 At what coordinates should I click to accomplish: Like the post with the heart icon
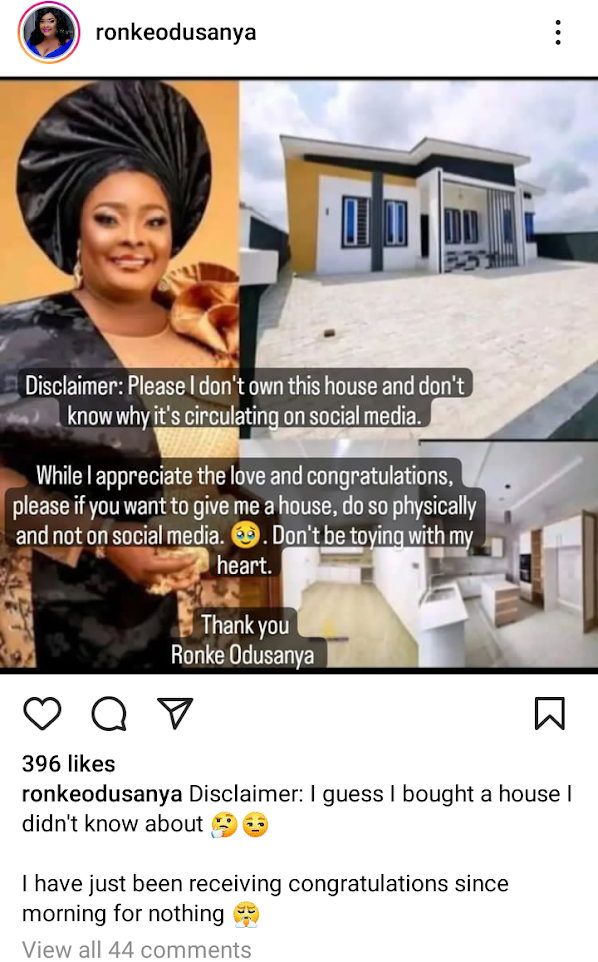click(42, 714)
